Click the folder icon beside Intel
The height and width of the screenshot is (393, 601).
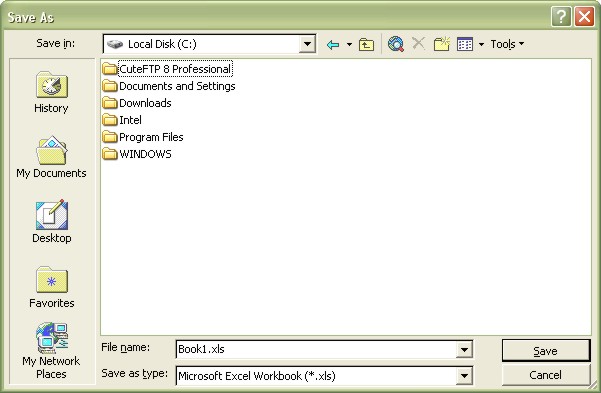point(110,120)
